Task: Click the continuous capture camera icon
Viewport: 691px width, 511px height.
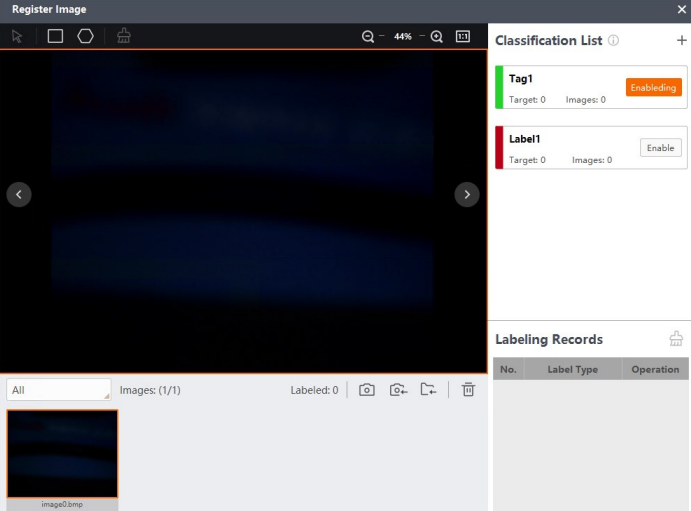Action: click(398, 390)
